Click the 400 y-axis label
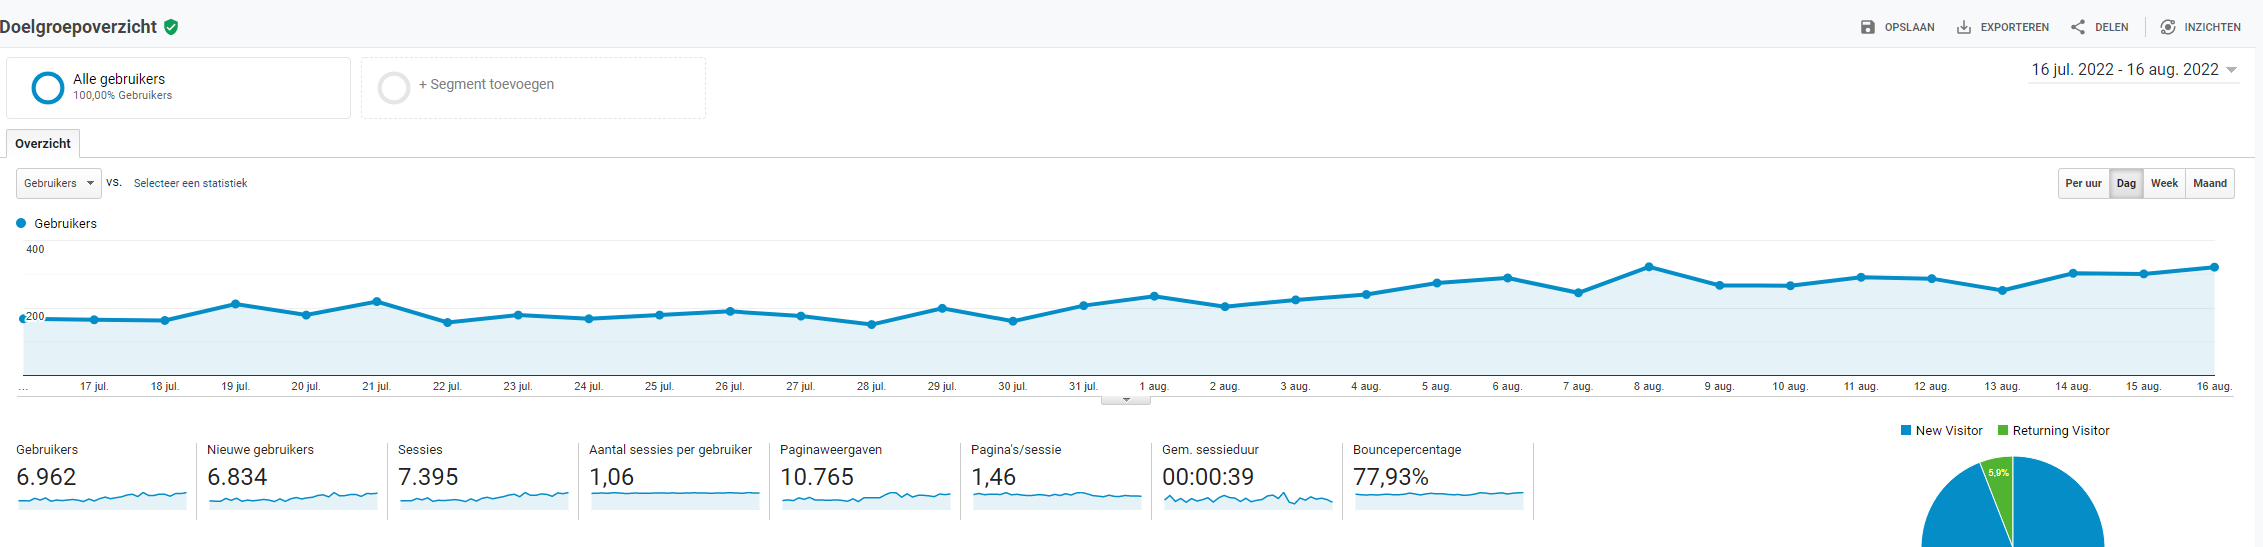2263x547 pixels. pyautogui.click(x=35, y=249)
